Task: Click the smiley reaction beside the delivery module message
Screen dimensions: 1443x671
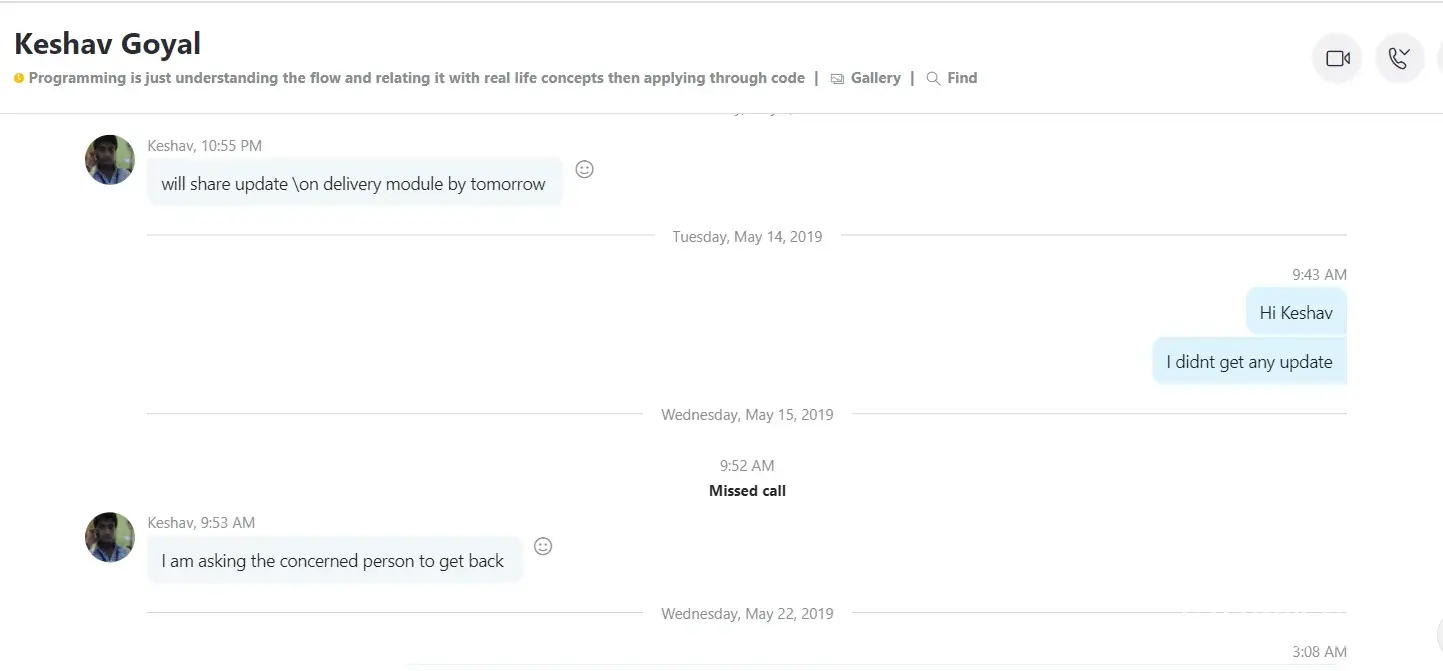Action: point(585,170)
